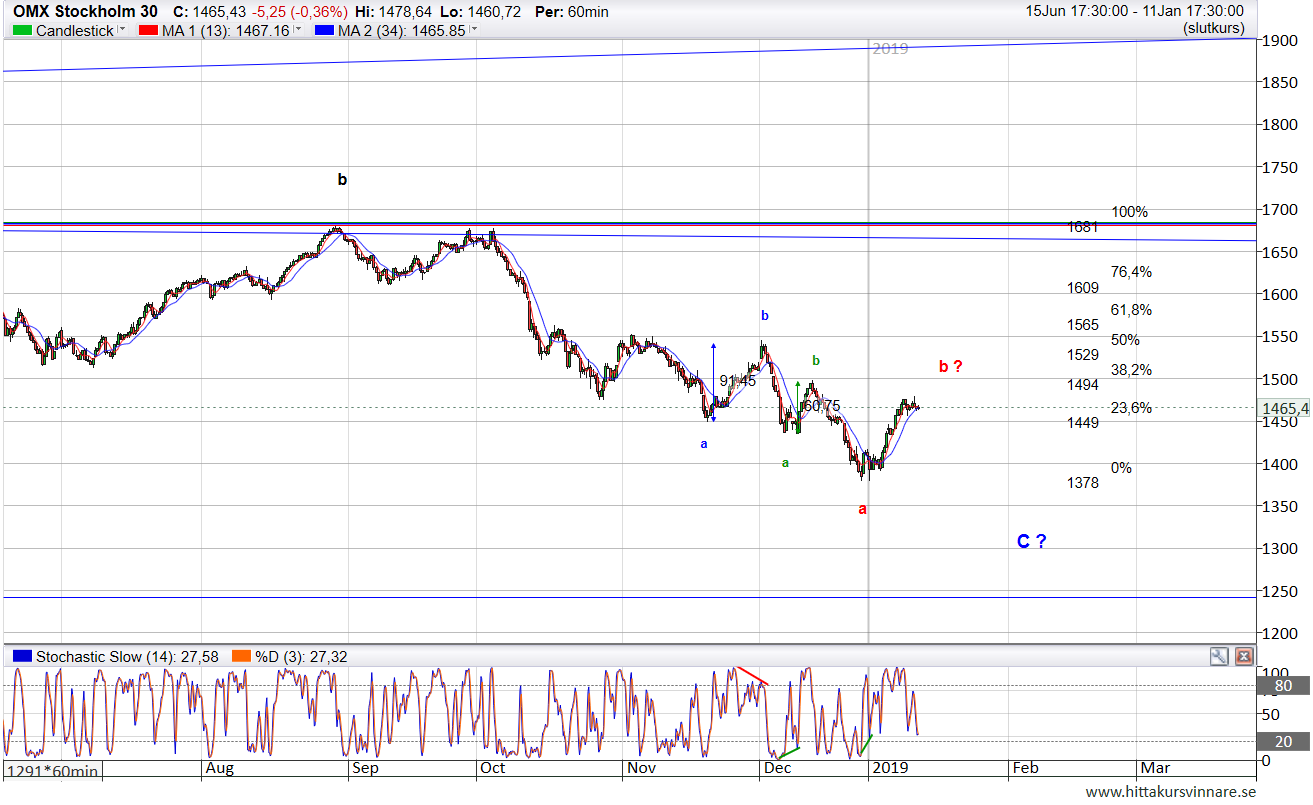Screen dimensions: 1313x805
Task: Click the blue 'C ?' annotation
Action: 1032,542
